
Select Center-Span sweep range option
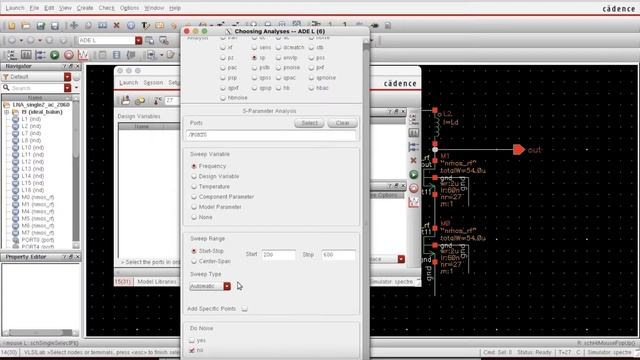click(x=194, y=261)
